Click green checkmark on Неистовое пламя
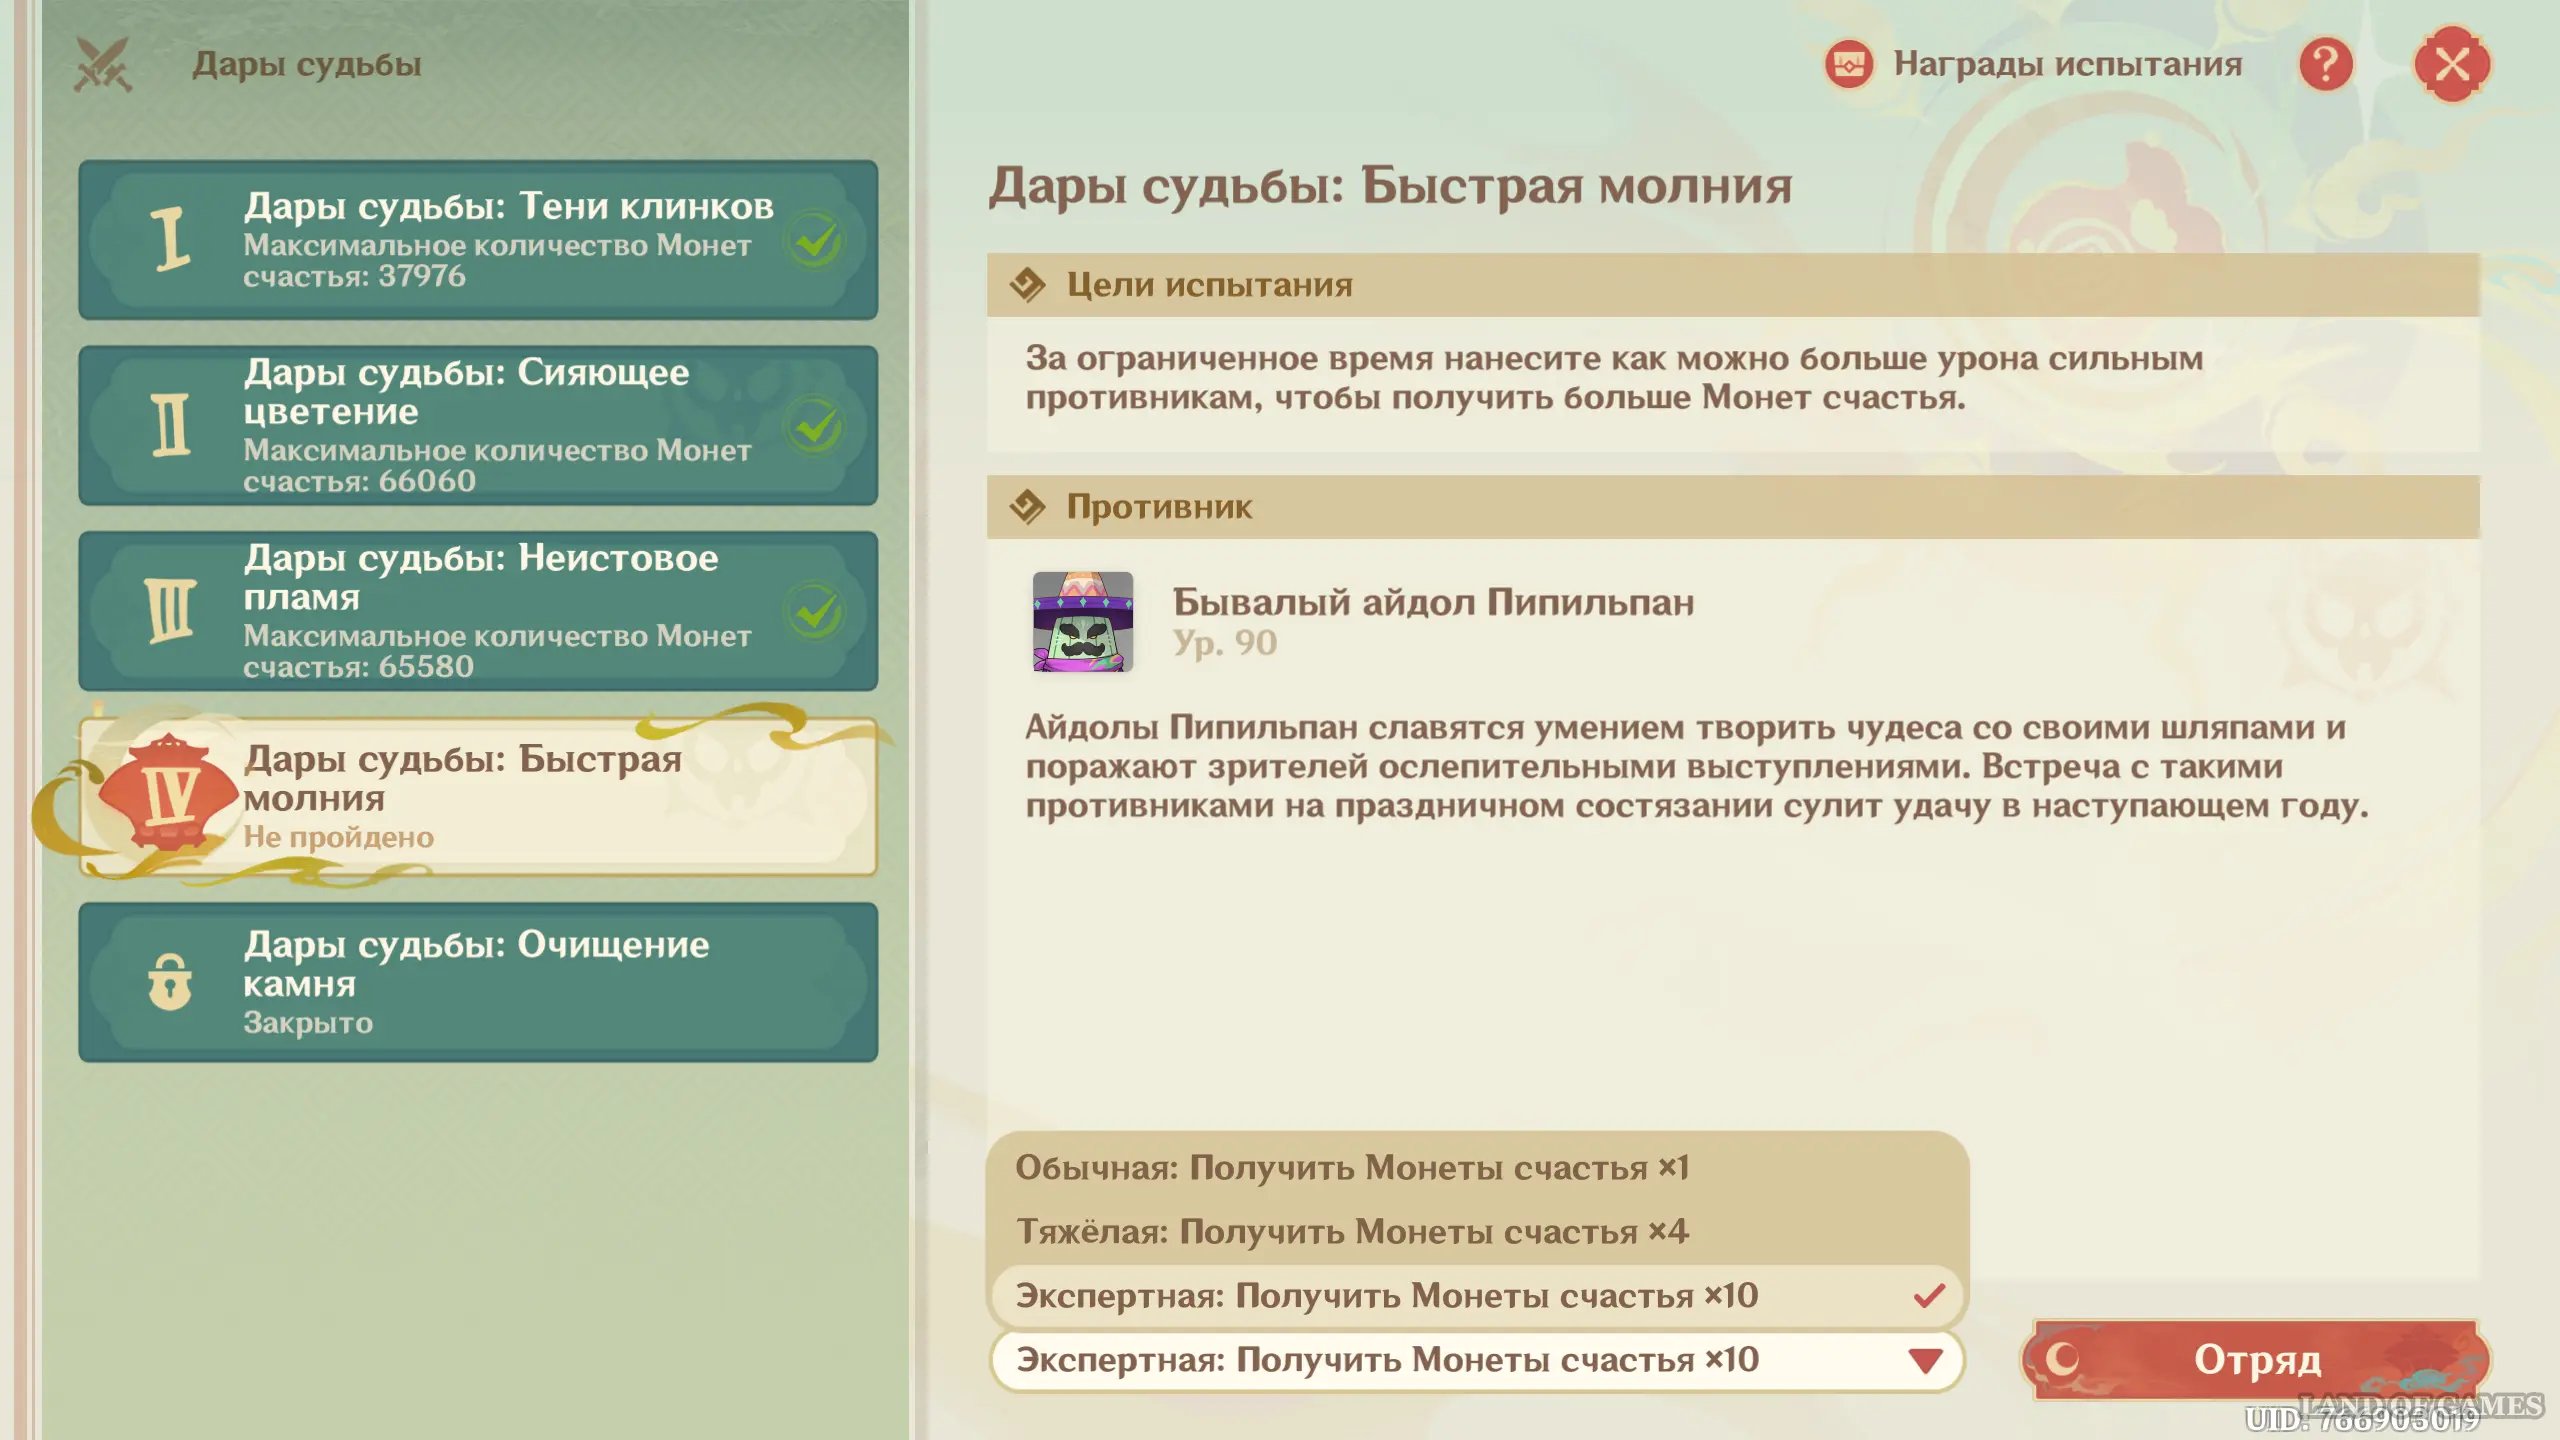This screenshot has height=1440, width=2560. pos(816,611)
